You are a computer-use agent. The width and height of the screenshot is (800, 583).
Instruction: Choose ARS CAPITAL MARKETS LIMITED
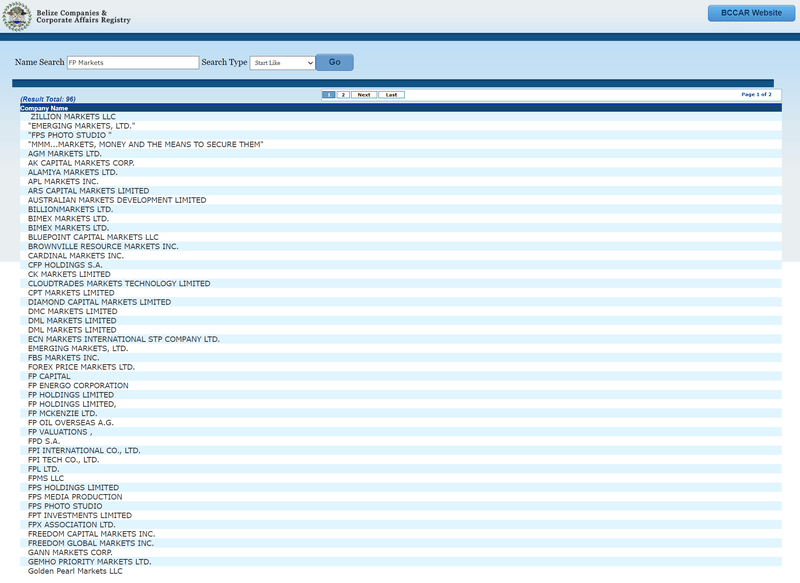89,191
